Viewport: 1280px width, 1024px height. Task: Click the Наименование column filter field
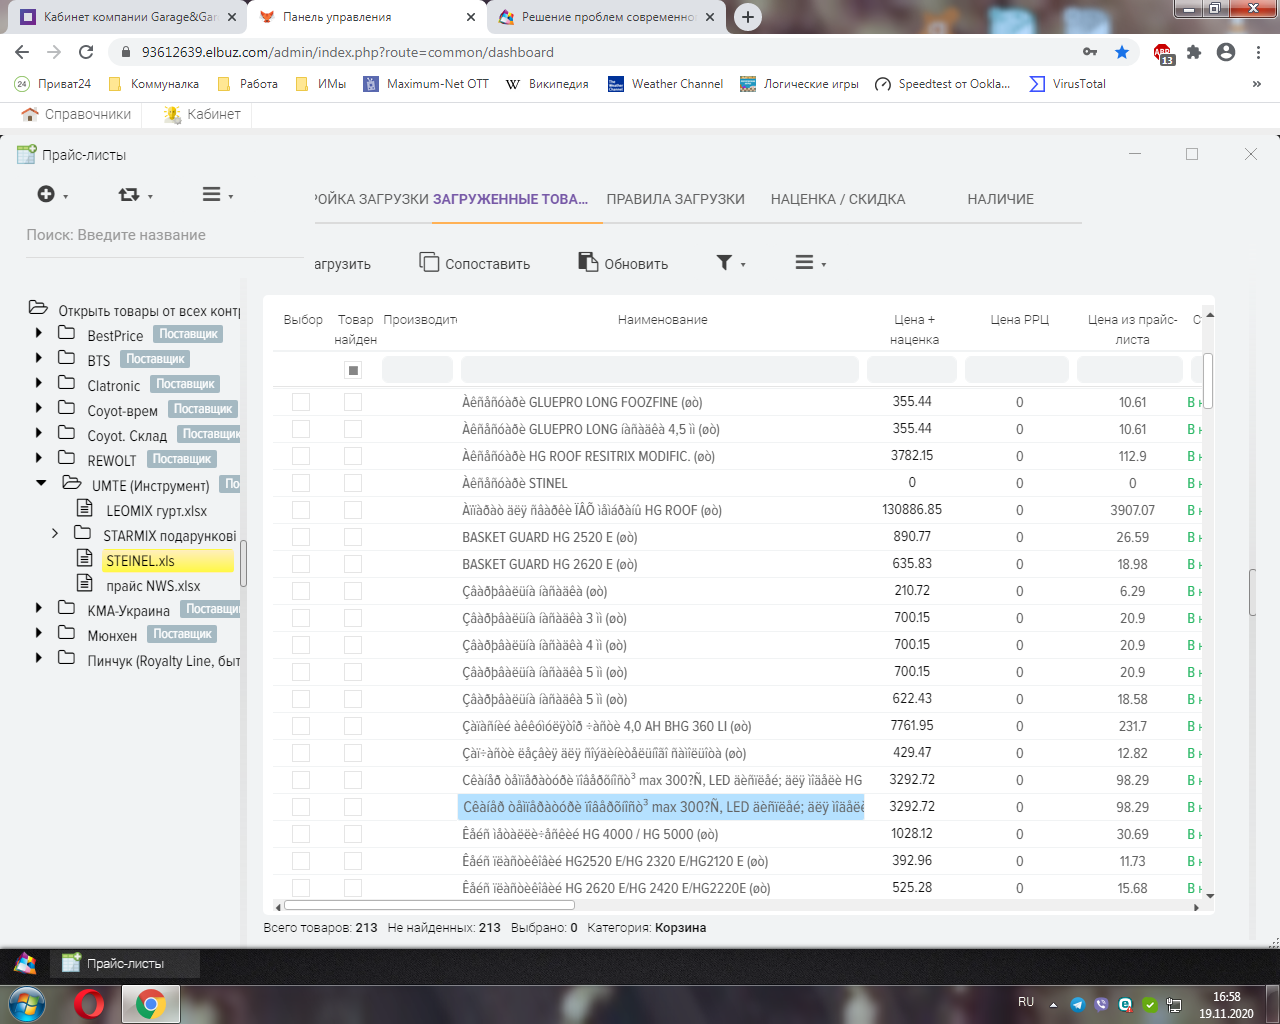point(660,369)
